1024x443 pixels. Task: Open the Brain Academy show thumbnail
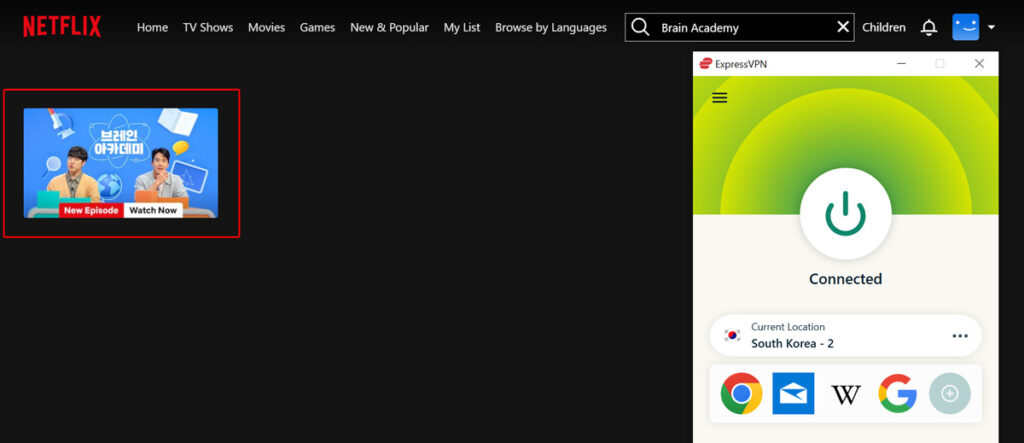[121, 163]
